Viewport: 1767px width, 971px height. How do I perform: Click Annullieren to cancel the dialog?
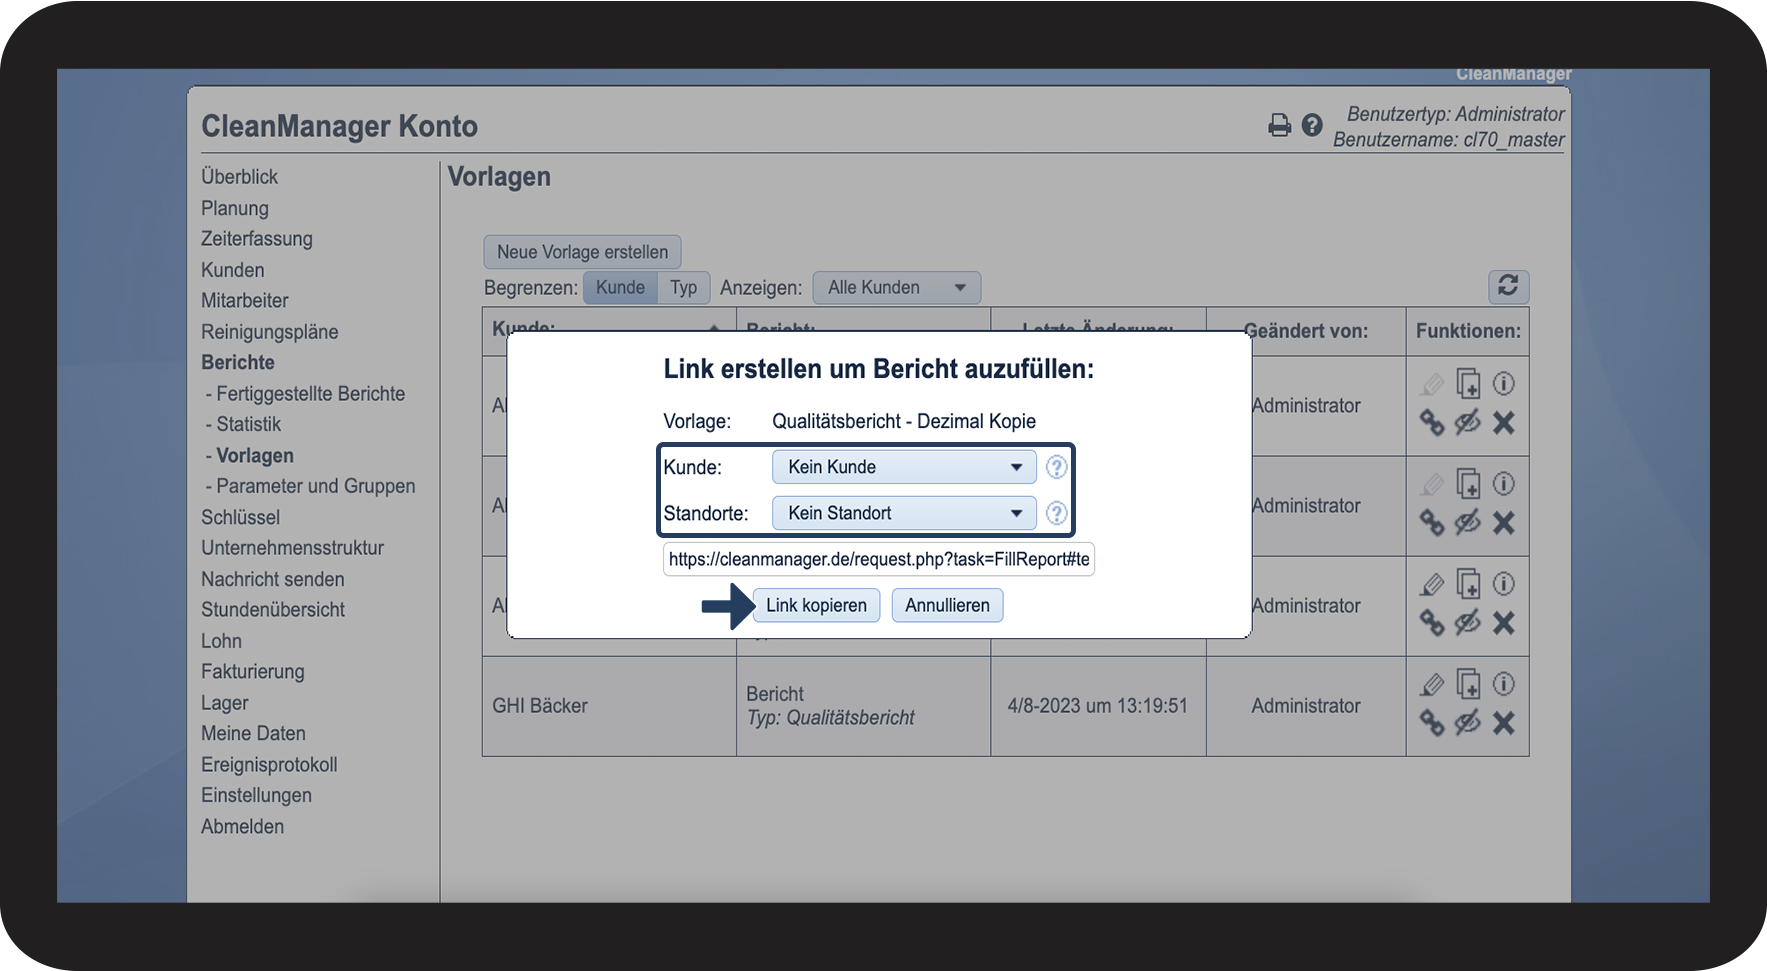coord(947,605)
